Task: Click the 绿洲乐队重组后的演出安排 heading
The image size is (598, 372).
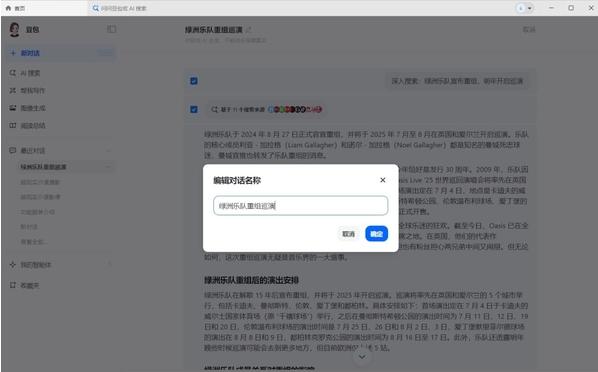Action: pos(251,280)
